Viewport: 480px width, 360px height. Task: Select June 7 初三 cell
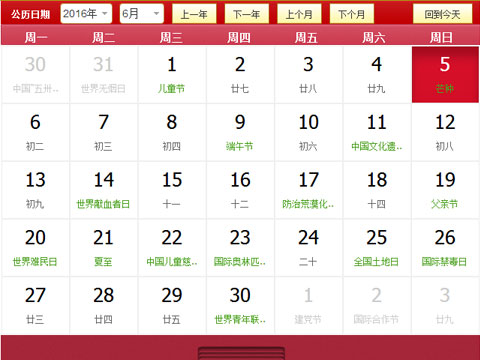(x=104, y=132)
